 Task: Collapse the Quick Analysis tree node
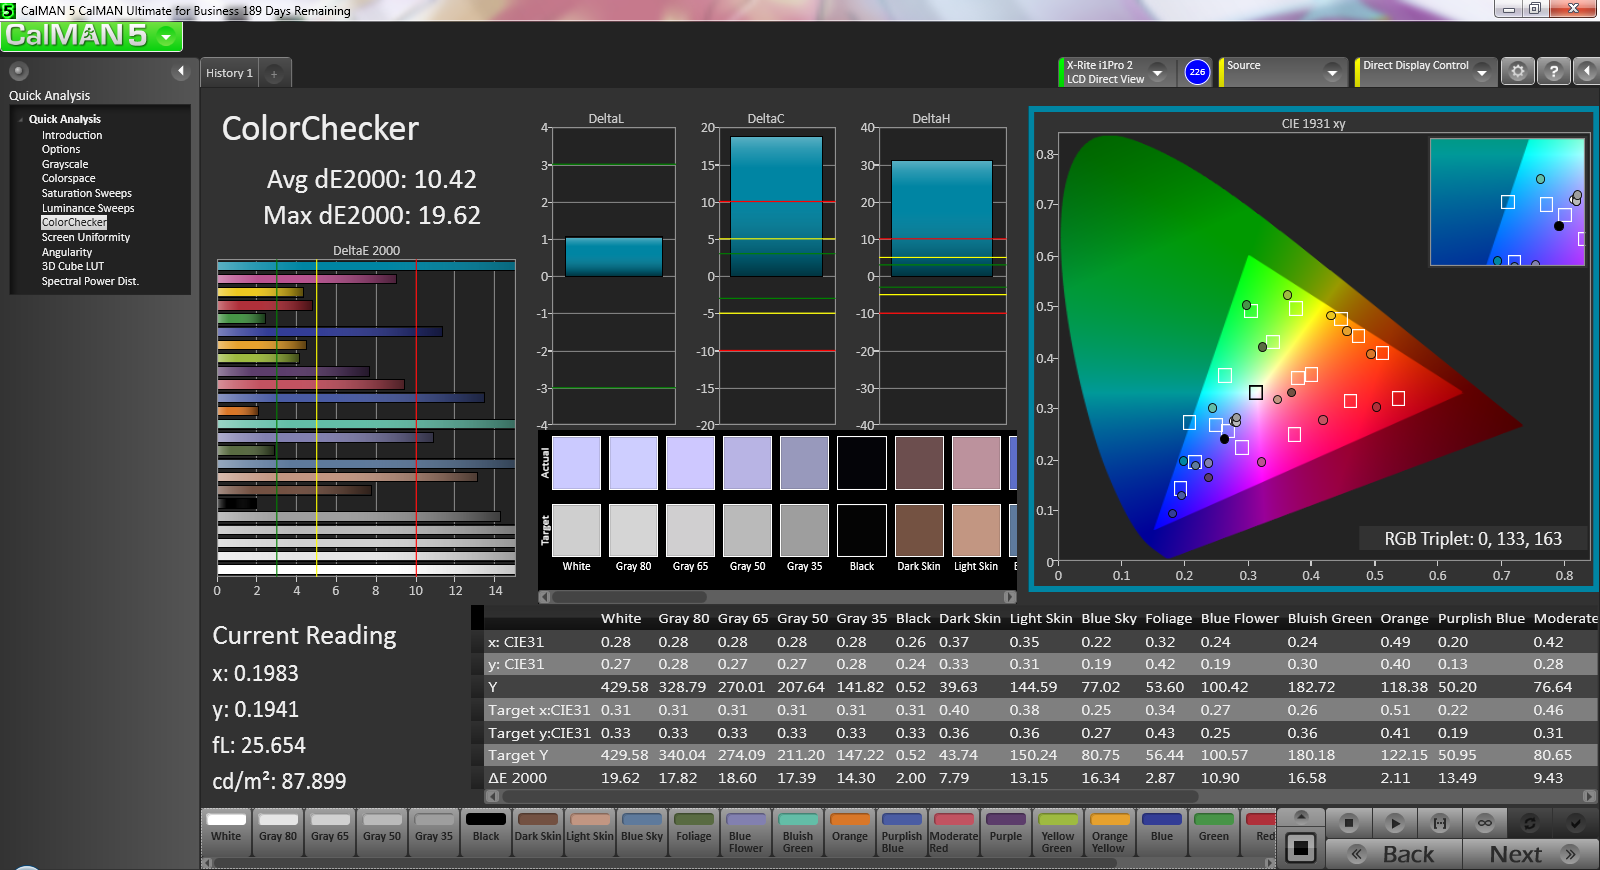[21, 119]
